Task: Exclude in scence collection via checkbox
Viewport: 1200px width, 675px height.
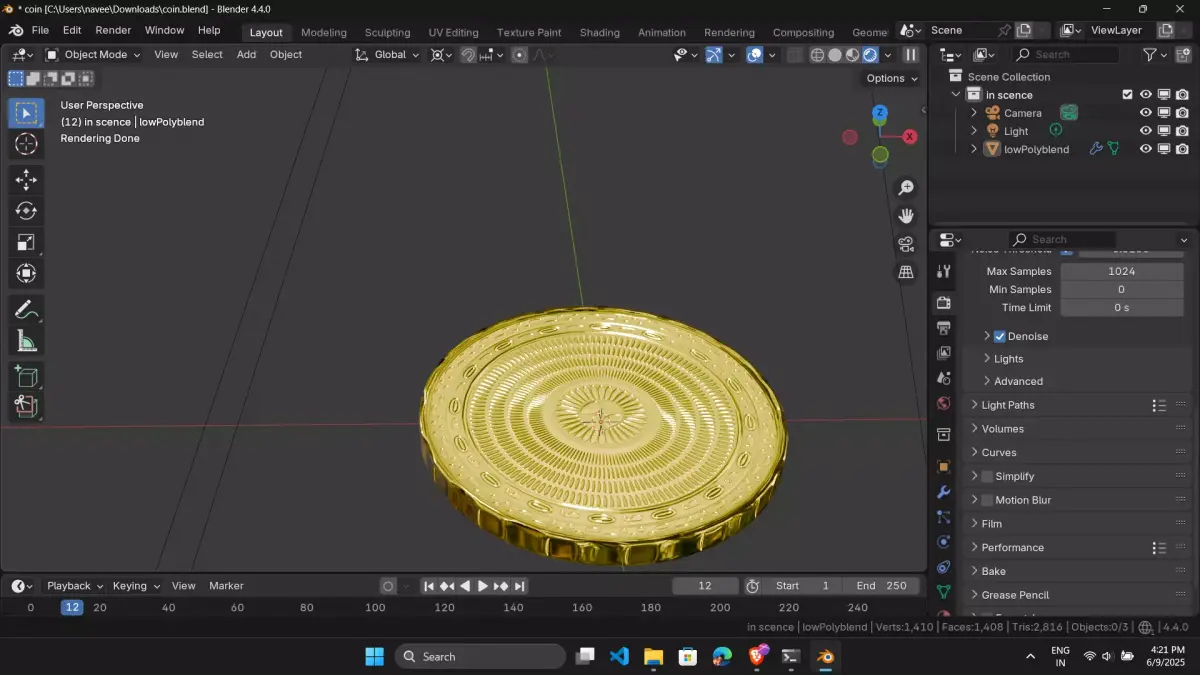Action: click(x=1128, y=95)
